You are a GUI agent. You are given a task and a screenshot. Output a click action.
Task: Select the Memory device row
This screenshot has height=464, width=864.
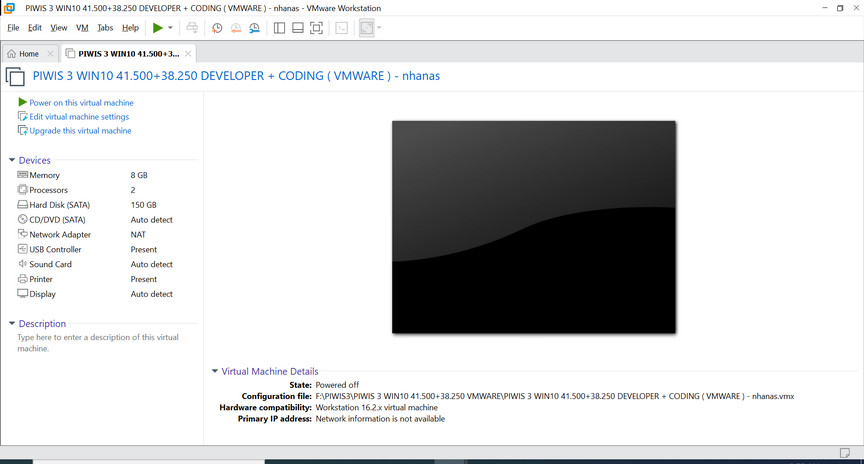pyautogui.click(x=105, y=175)
